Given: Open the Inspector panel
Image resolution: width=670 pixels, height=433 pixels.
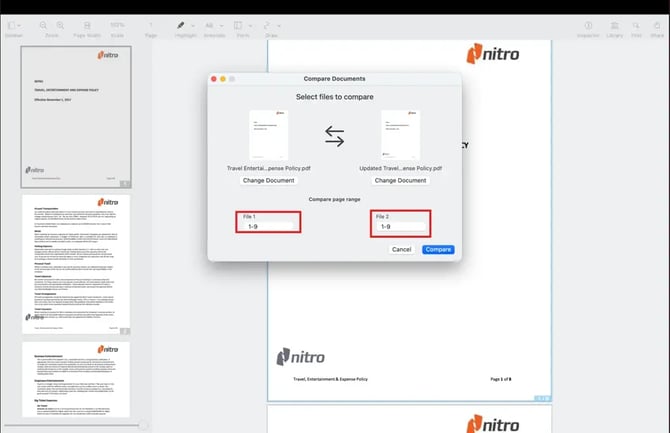Looking at the screenshot, I should click(x=588, y=26).
